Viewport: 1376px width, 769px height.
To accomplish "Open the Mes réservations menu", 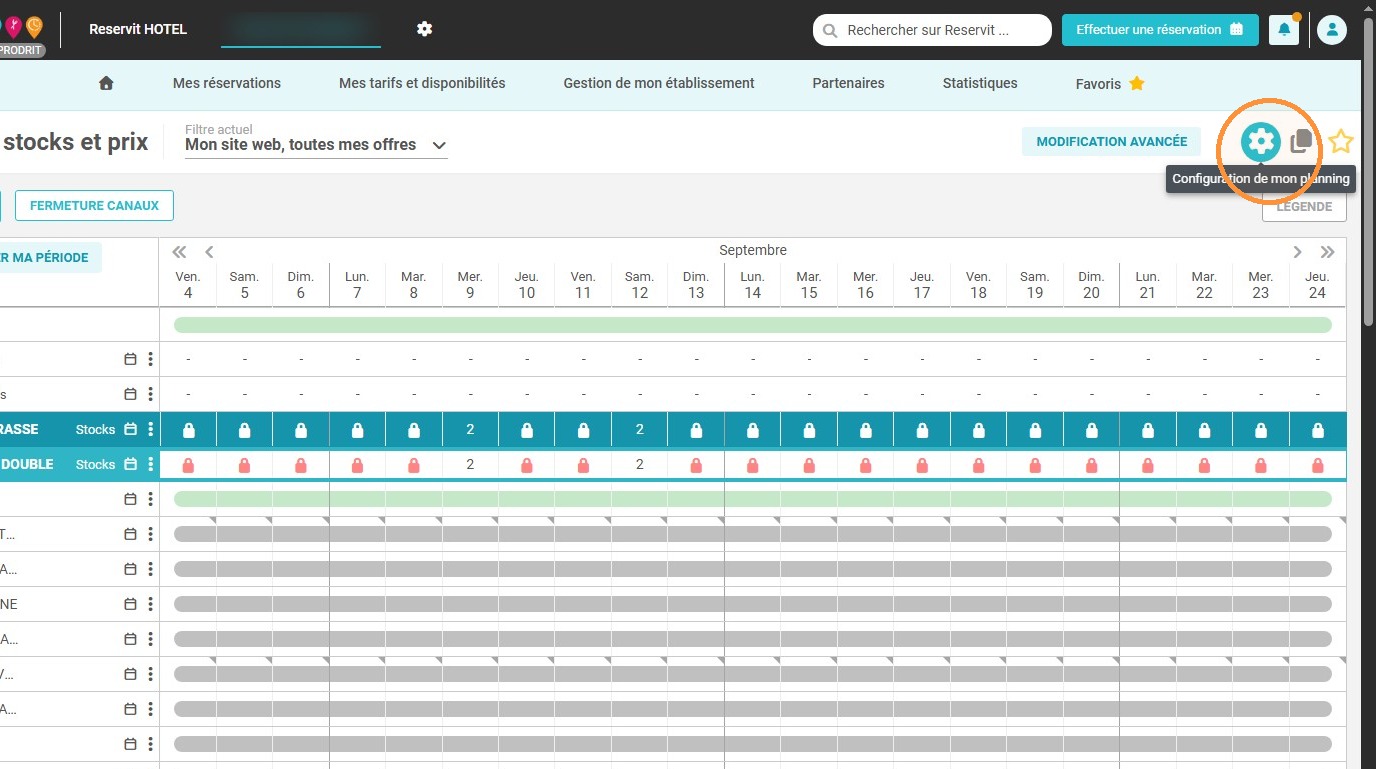I will point(227,84).
